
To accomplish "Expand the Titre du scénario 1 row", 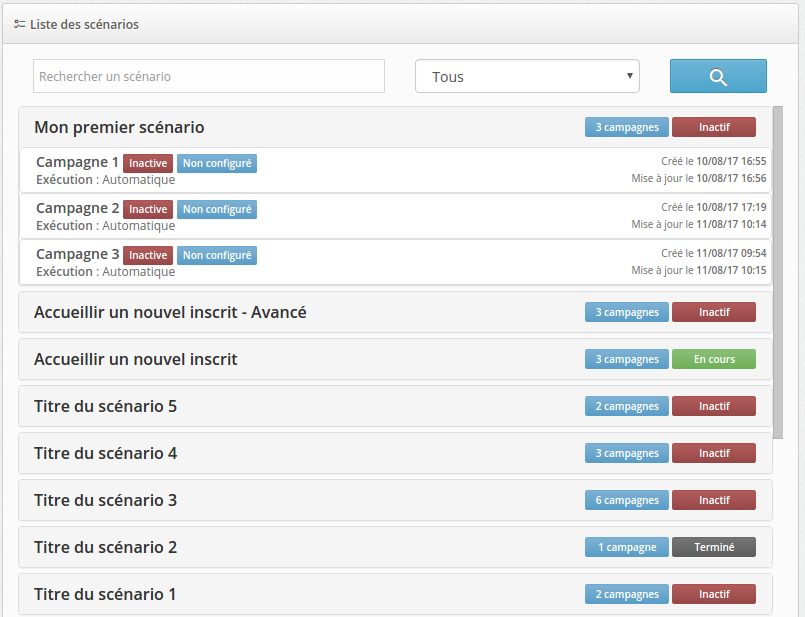I will tap(105, 594).
